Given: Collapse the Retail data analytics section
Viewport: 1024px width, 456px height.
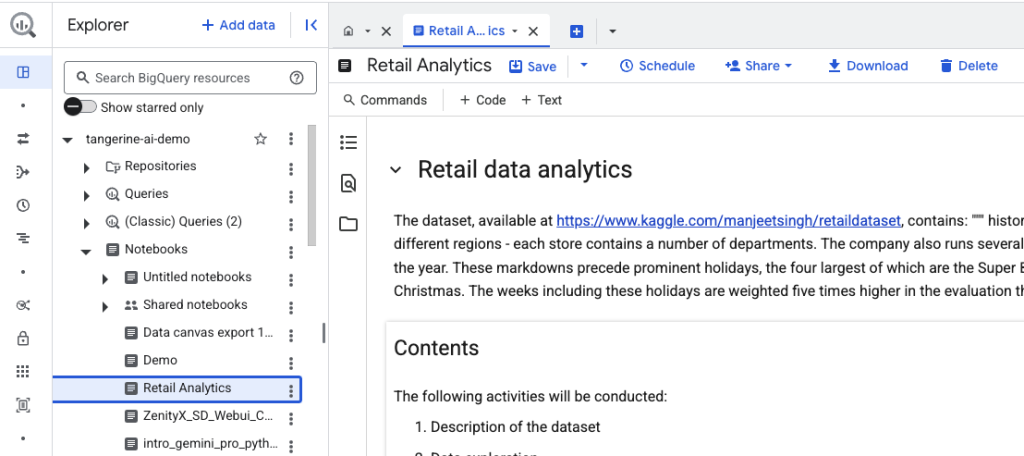Looking at the screenshot, I should click(395, 170).
